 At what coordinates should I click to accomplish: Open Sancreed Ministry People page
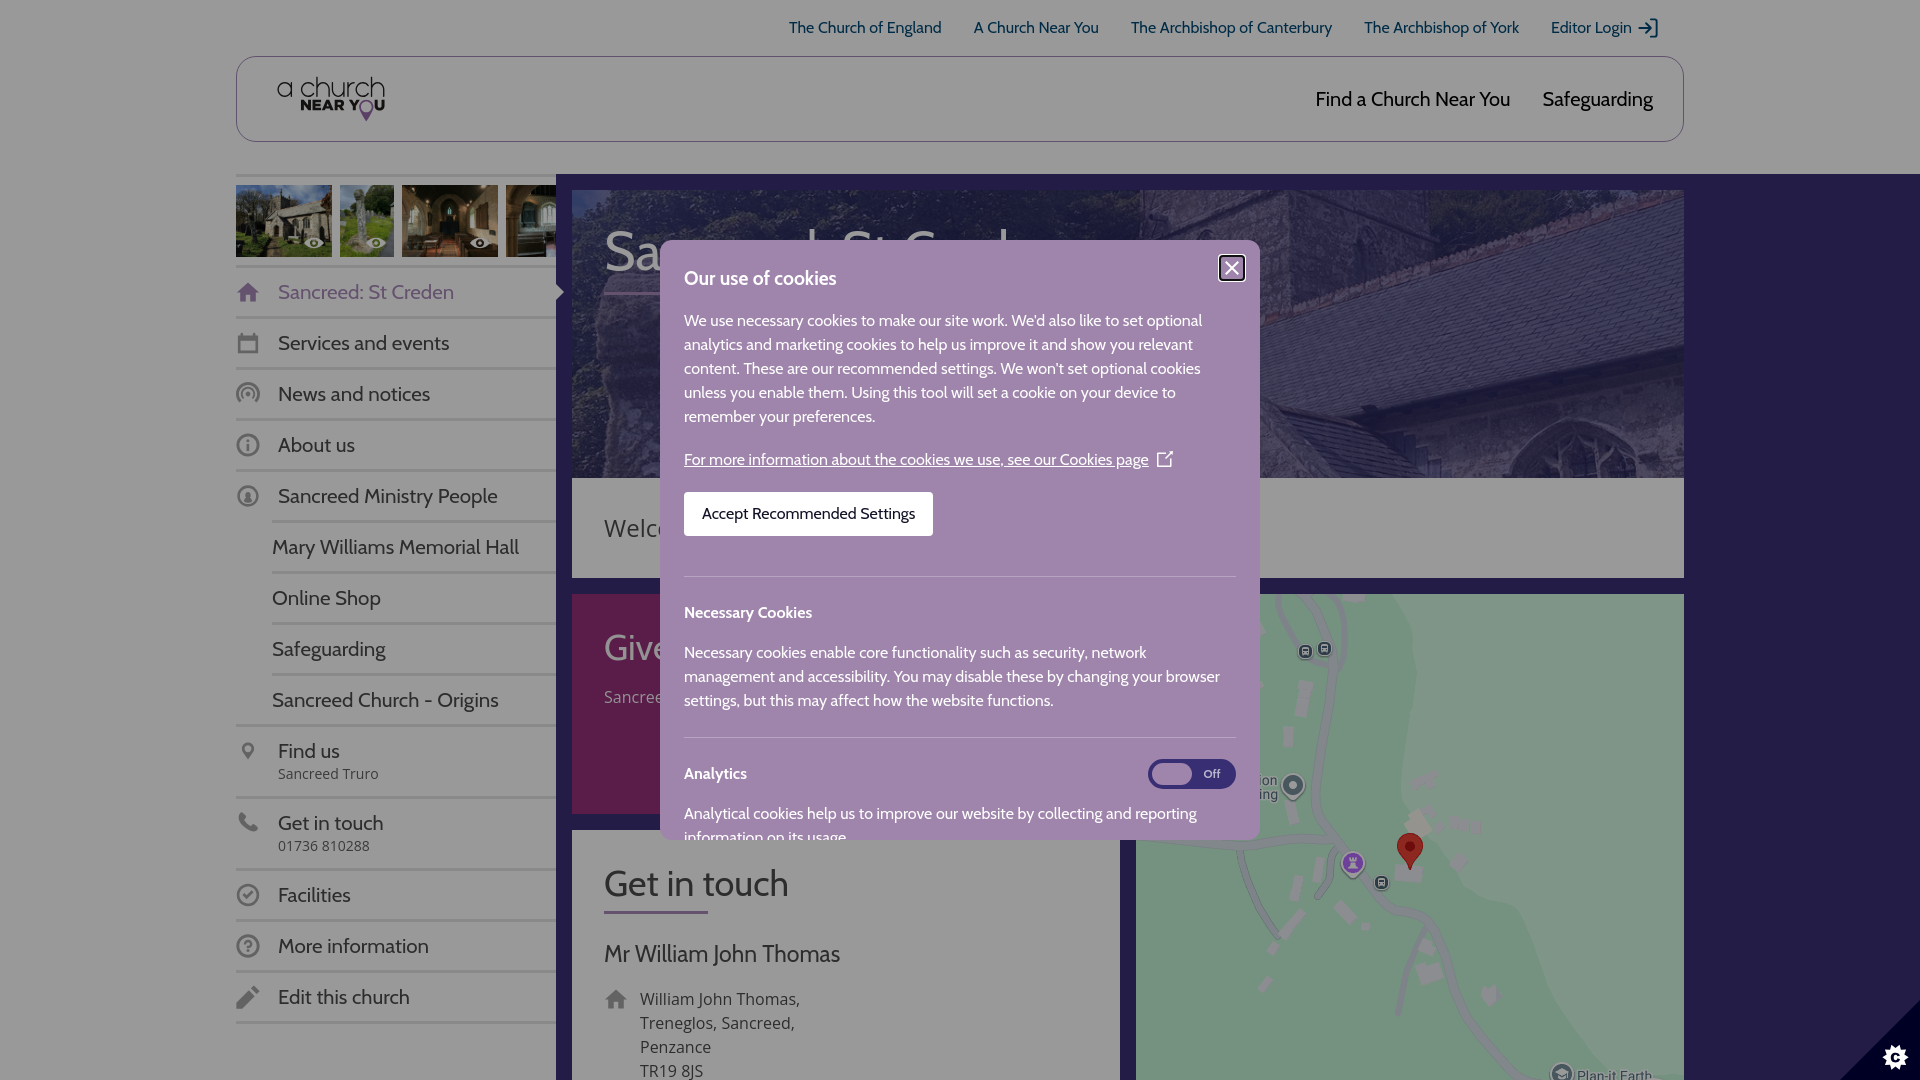click(x=396, y=496)
